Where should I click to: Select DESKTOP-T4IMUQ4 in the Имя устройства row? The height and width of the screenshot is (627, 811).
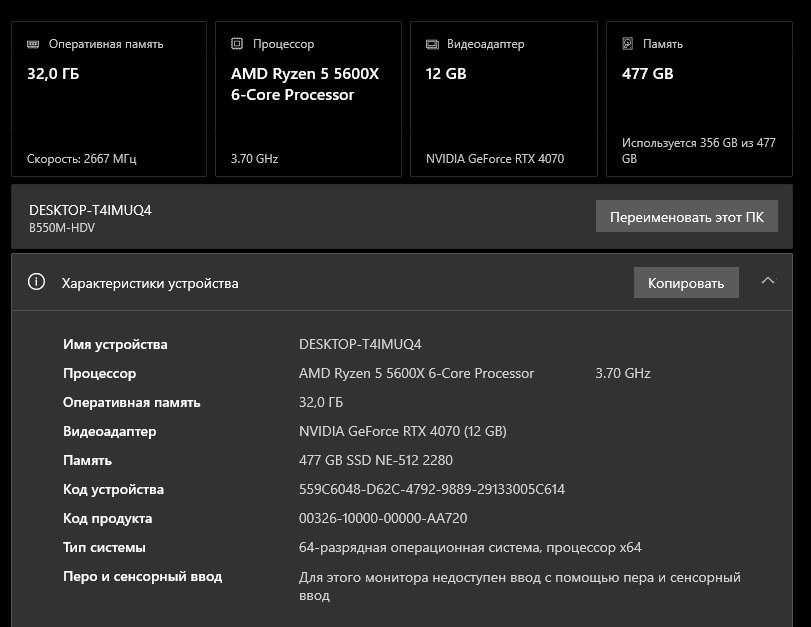tap(360, 345)
